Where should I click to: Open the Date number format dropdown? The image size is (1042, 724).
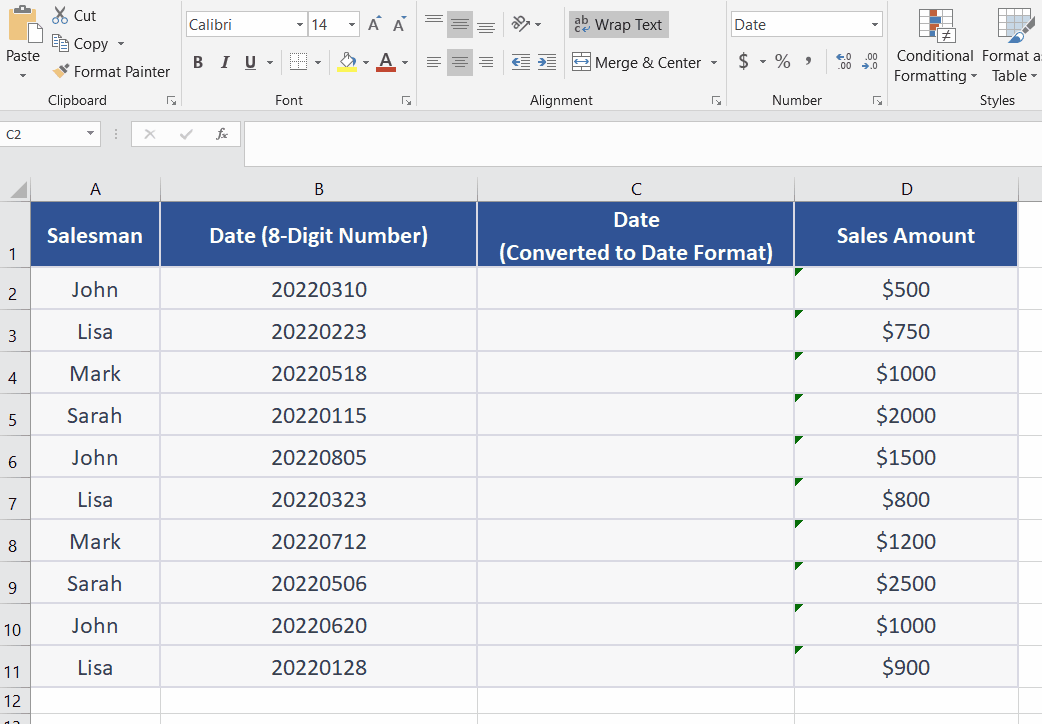pyautogui.click(x=875, y=25)
